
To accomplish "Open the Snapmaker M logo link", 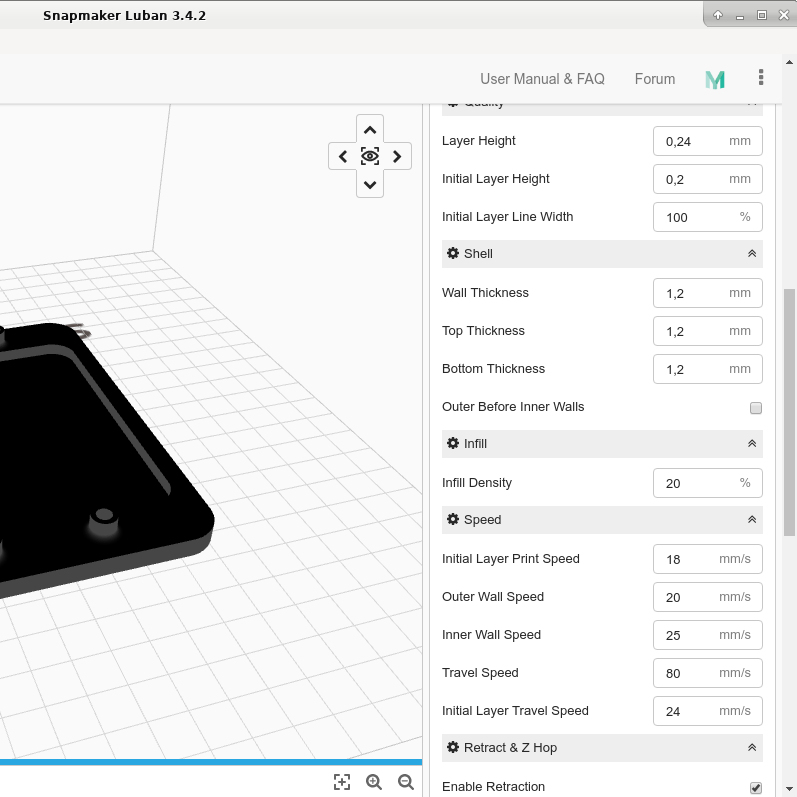I will pos(715,80).
